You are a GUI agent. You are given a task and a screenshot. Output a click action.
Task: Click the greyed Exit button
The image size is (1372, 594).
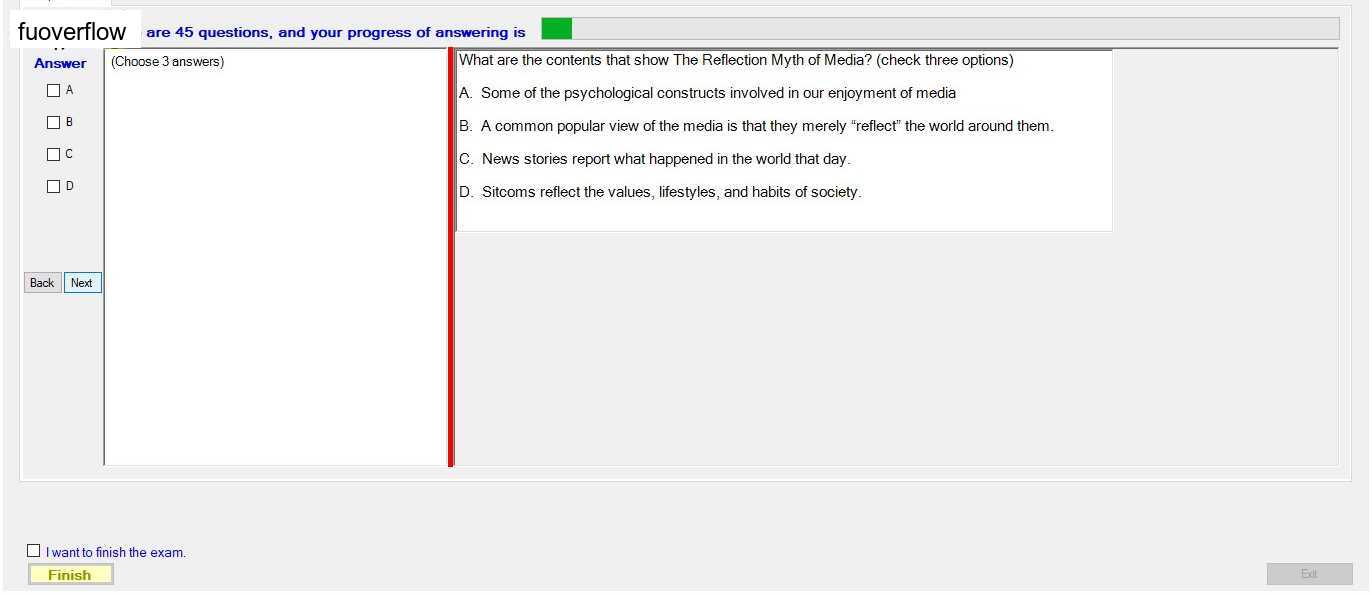click(x=1309, y=574)
